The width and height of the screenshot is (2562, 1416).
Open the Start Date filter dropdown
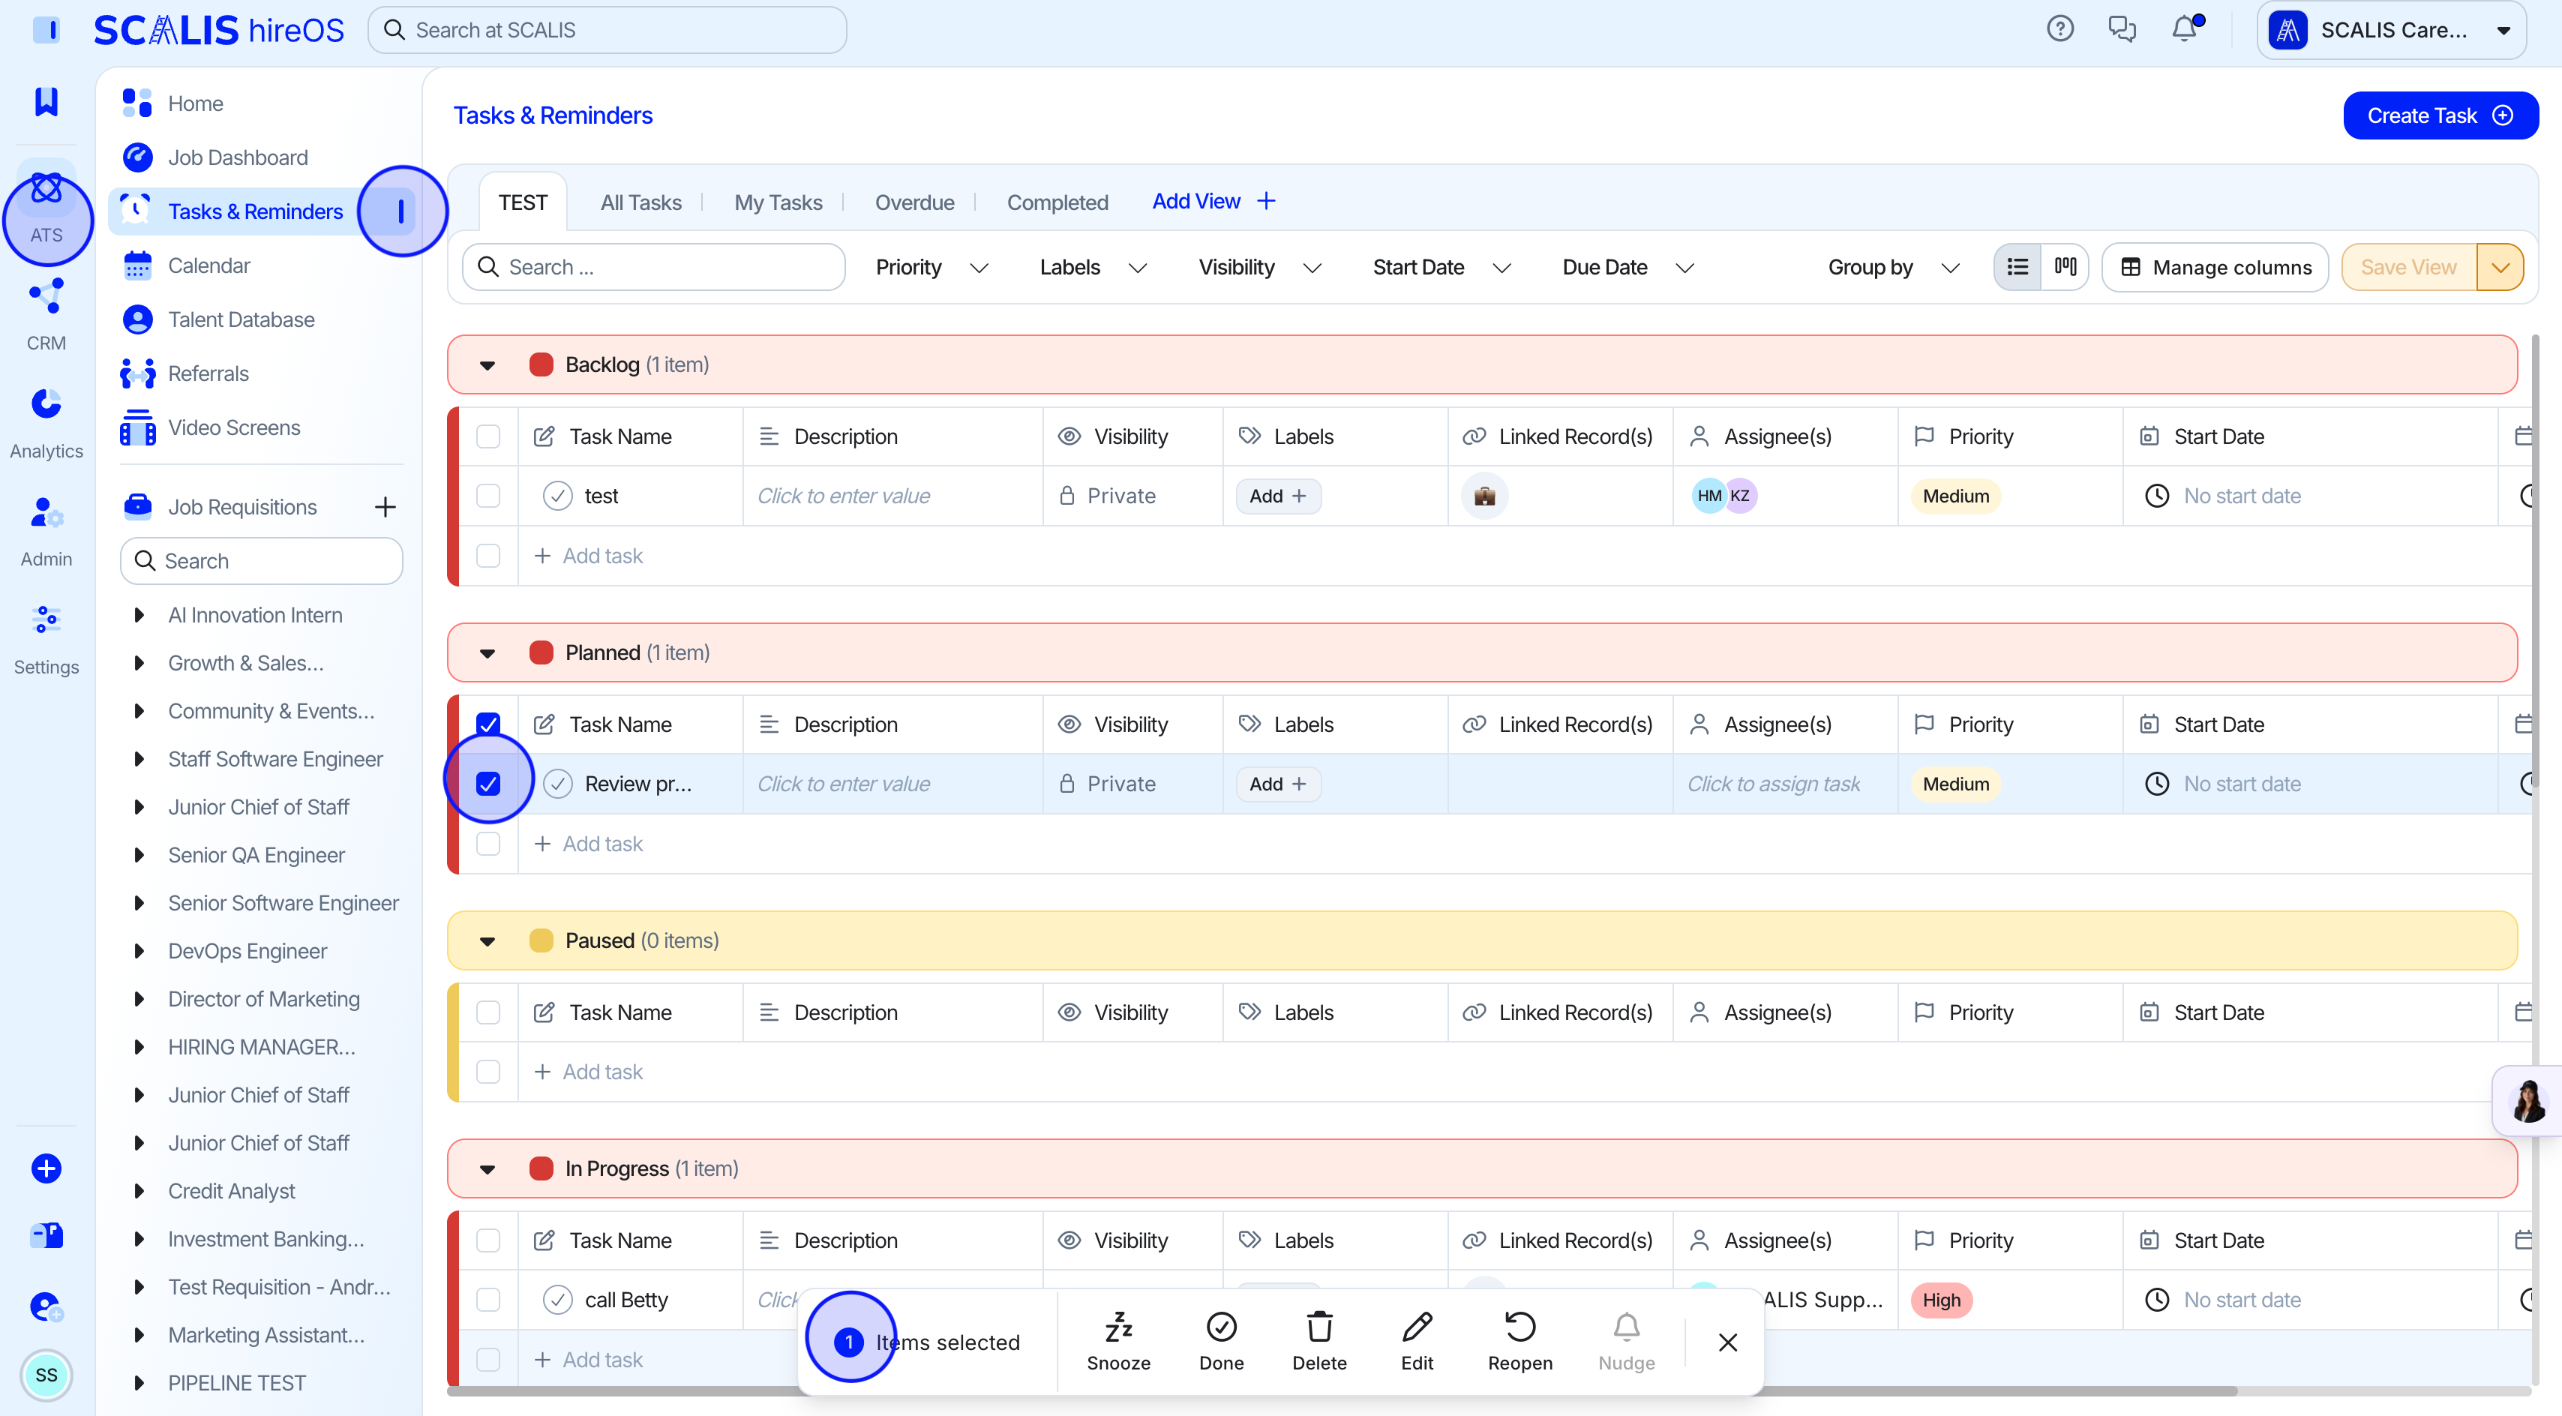[1440, 267]
